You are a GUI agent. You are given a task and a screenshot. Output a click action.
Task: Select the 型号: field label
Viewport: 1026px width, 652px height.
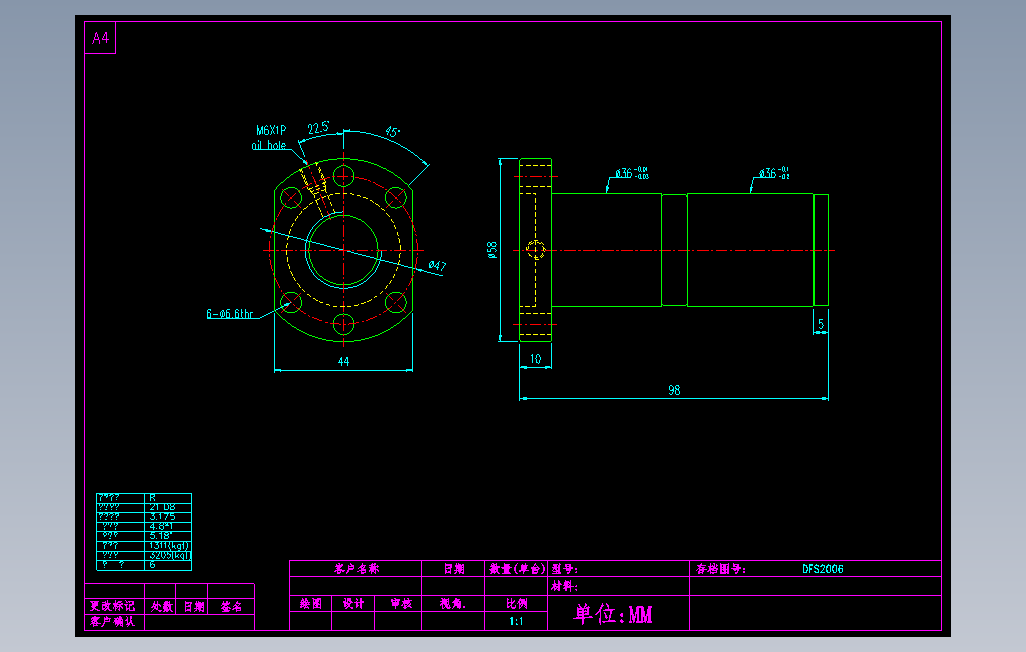tap(564, 569)
